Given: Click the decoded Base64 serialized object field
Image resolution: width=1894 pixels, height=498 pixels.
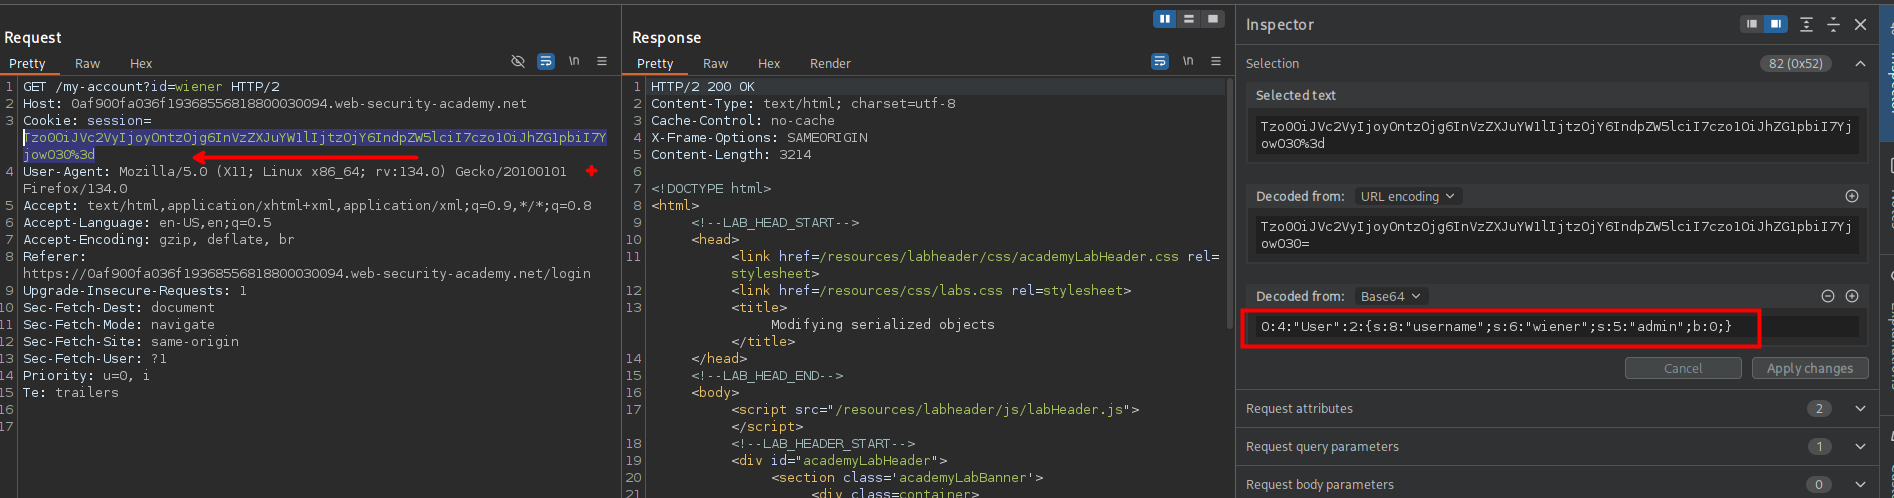Looking at the screenshot, I should (1495, 327).
